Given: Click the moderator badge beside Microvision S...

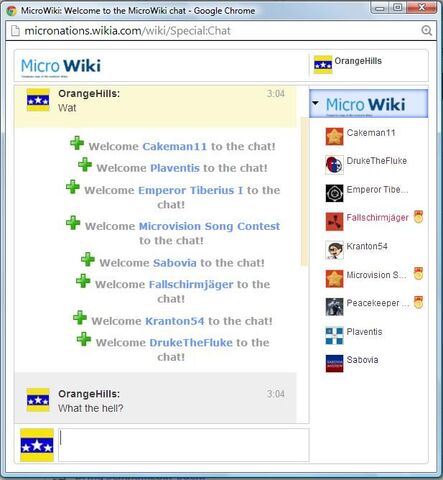Looking at the screenshot, I should [418, 274].
